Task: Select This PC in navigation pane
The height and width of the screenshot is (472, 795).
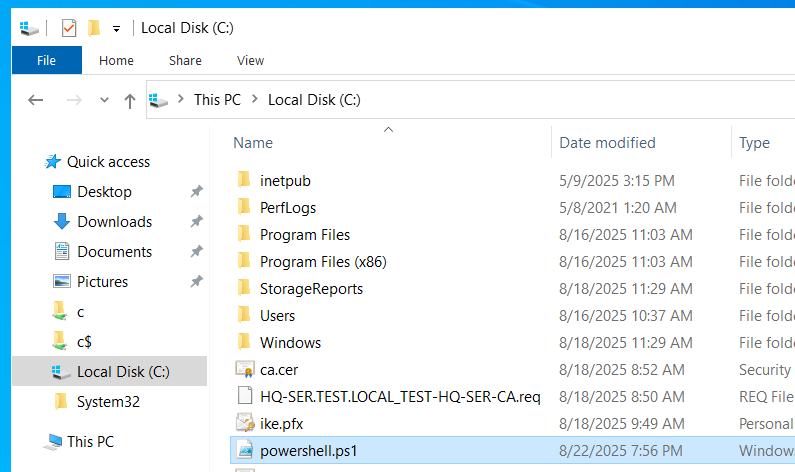Action: pos(90,442)
